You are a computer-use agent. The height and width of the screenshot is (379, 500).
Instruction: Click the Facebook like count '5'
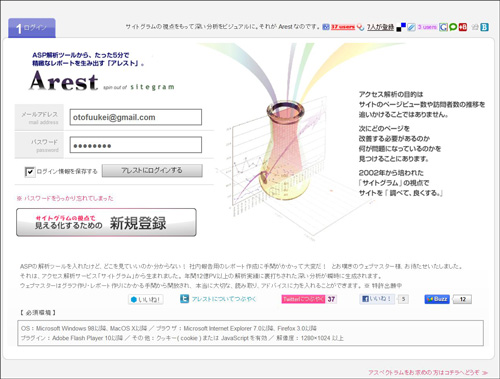point(403,299)
